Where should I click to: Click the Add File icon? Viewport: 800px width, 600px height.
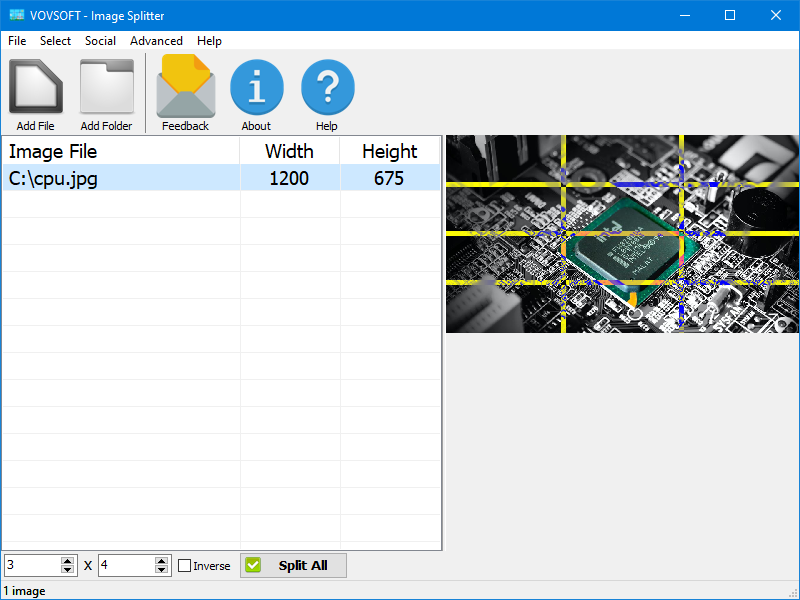point(35,85)
